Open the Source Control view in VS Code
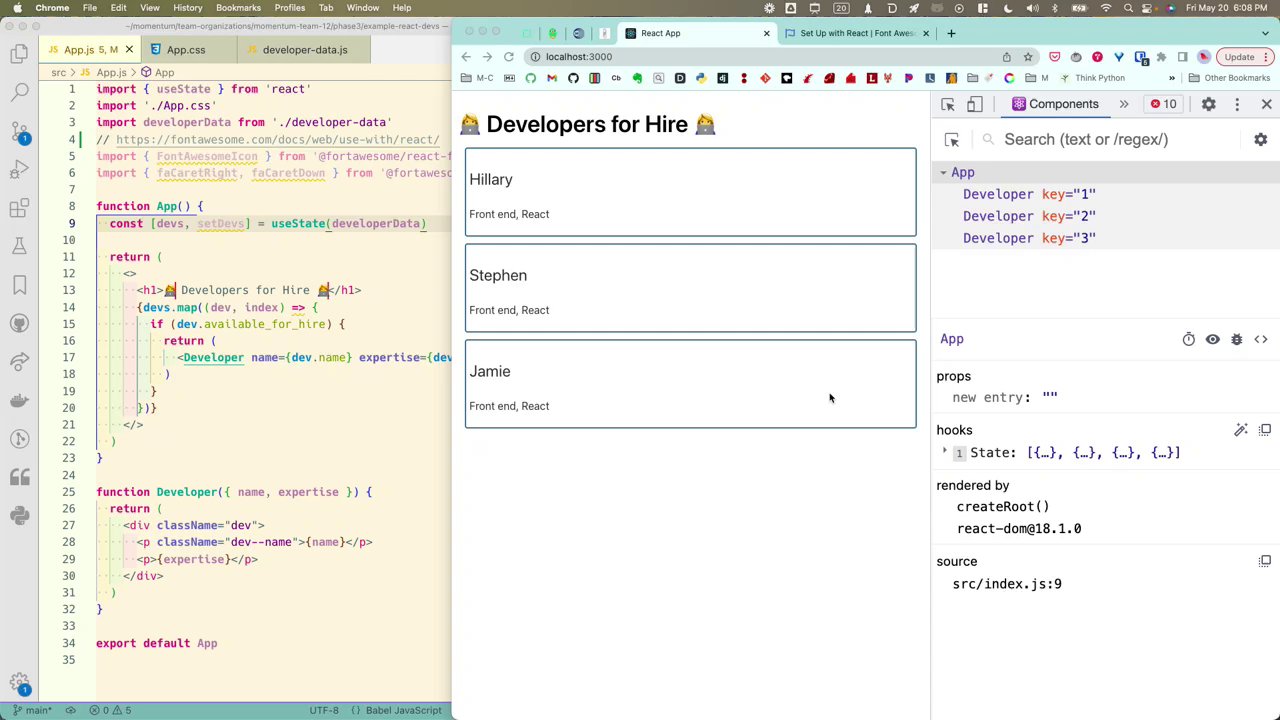Screen dimensions: 1280x720 click(19, 132)
